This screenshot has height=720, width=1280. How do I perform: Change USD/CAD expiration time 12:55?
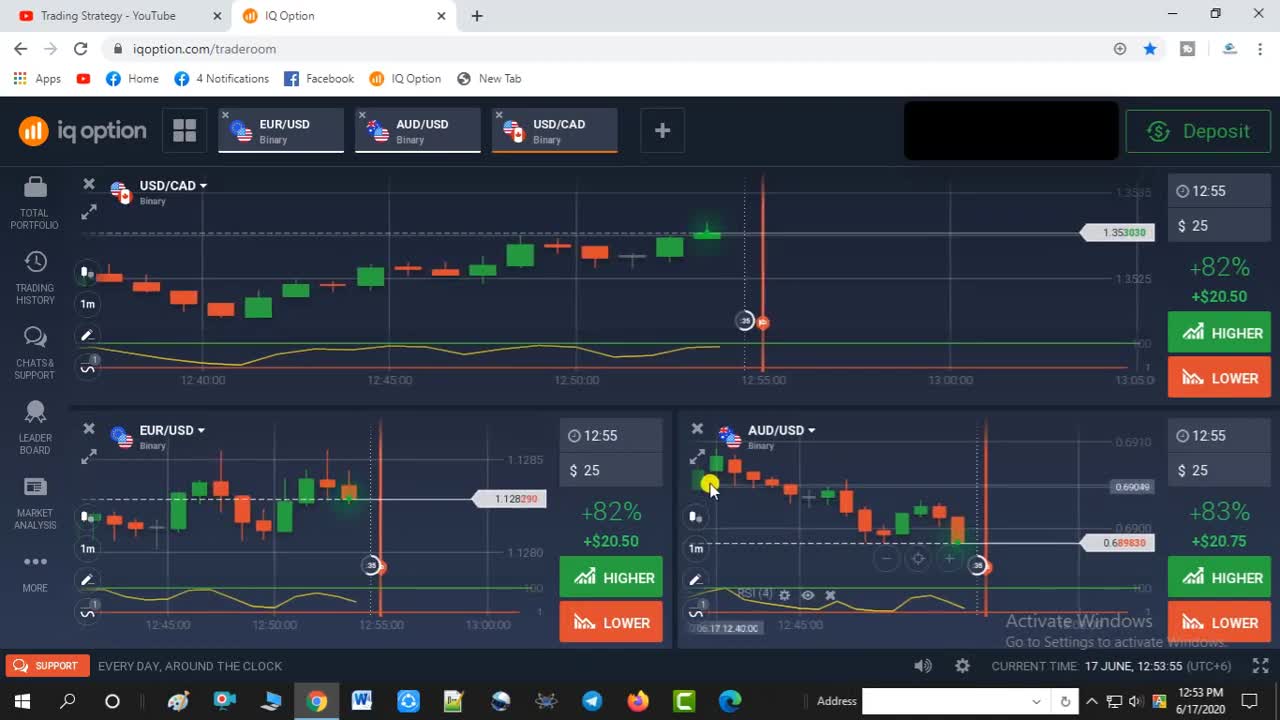(x=1219, y=191)
